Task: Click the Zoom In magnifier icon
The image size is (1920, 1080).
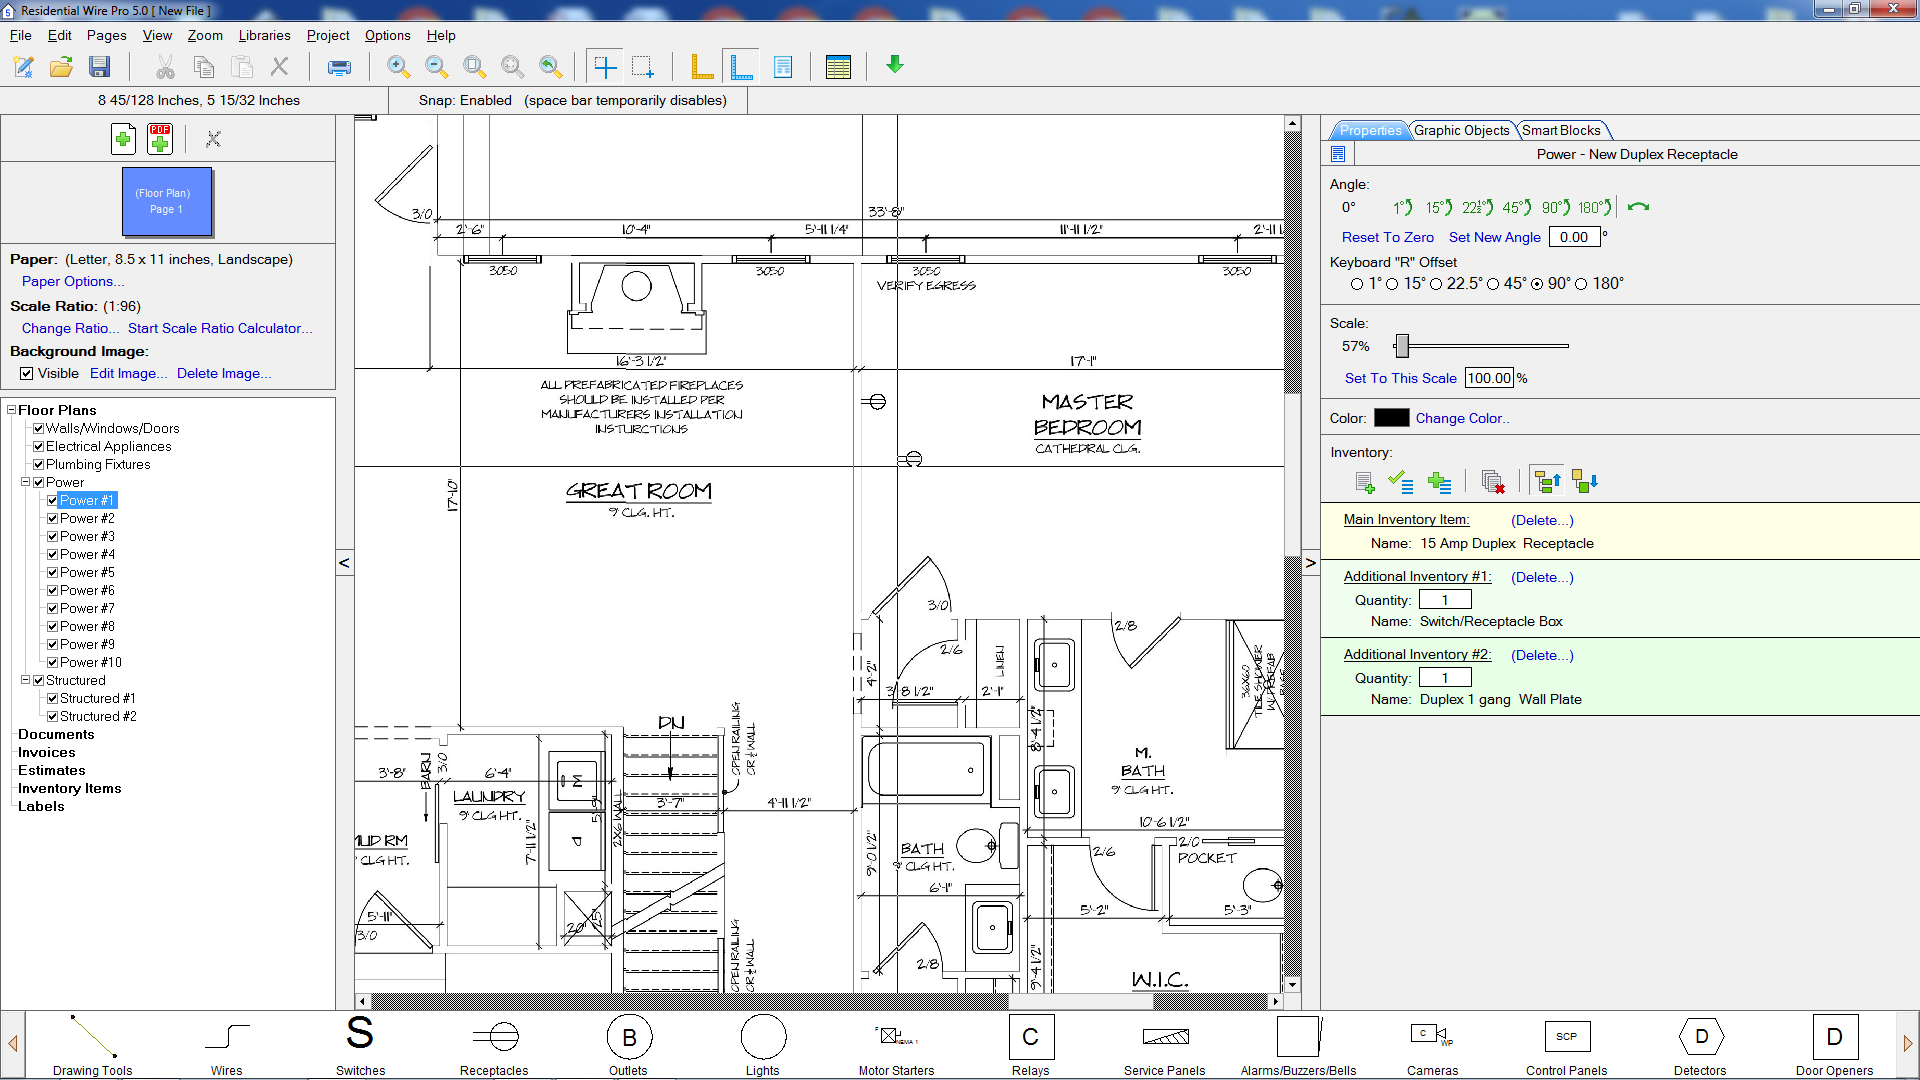Action: pyautogui.click(x=398, y=67)
